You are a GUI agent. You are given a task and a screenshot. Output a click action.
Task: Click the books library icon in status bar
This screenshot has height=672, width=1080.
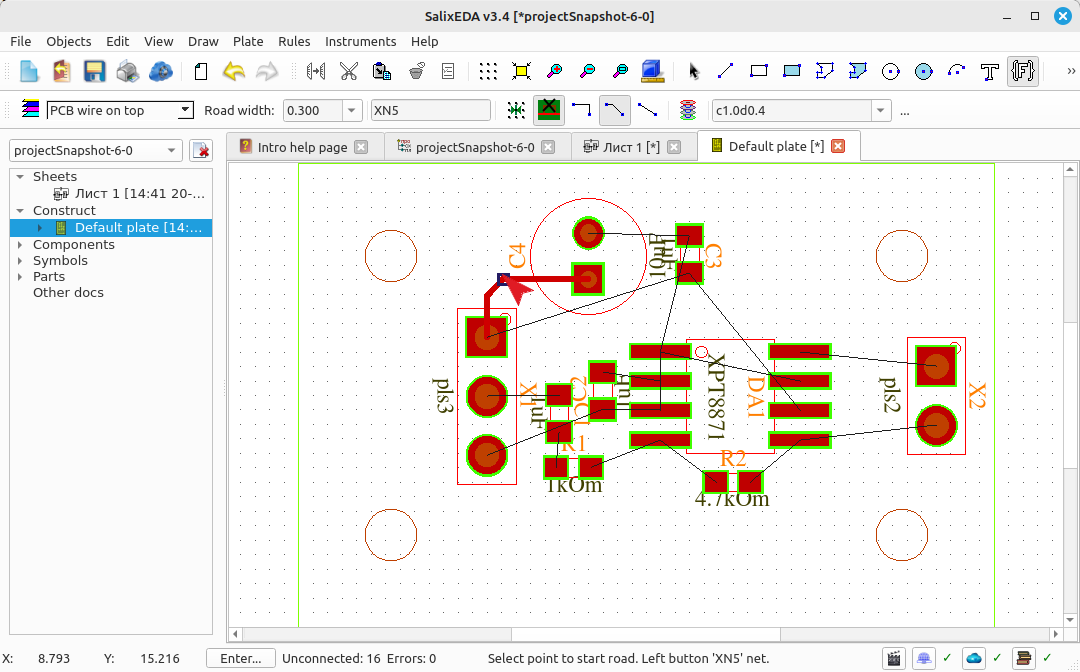1024,659
